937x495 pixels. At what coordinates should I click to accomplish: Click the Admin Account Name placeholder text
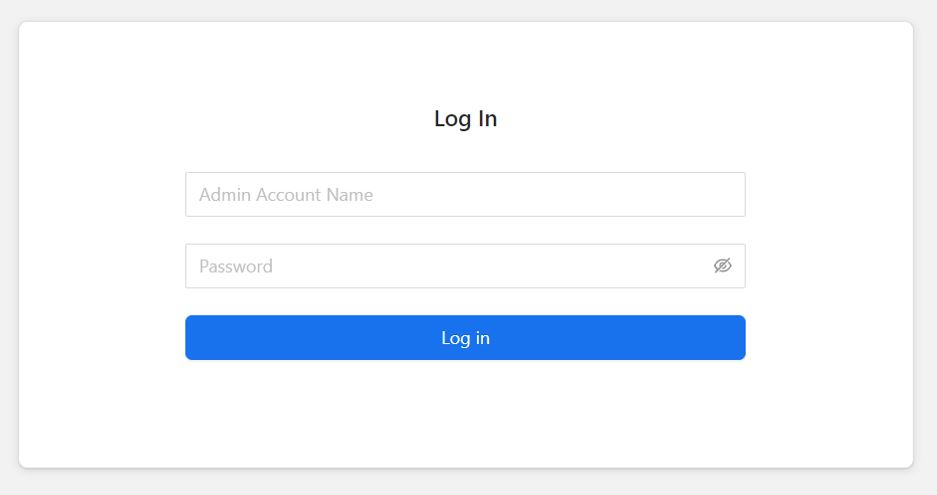[286, 195]
